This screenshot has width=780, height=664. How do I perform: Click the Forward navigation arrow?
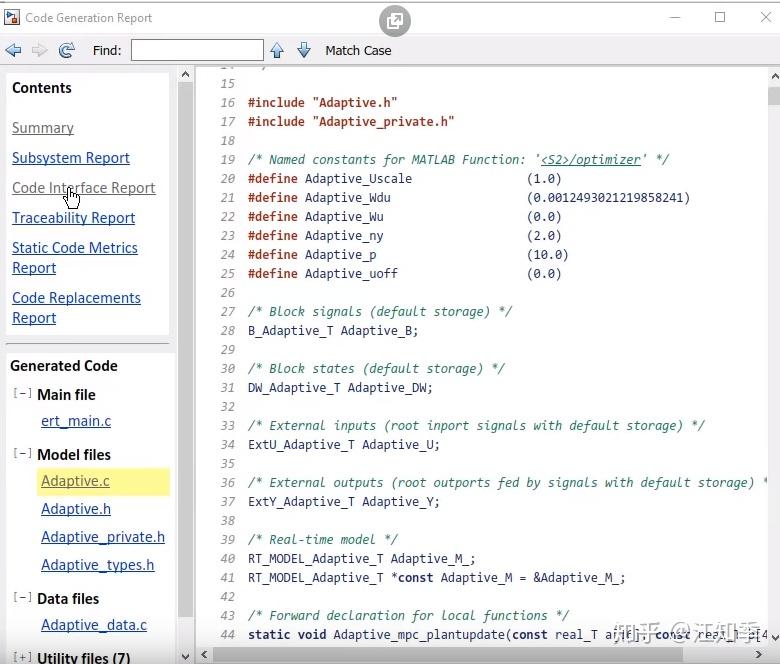coord(39,50)
